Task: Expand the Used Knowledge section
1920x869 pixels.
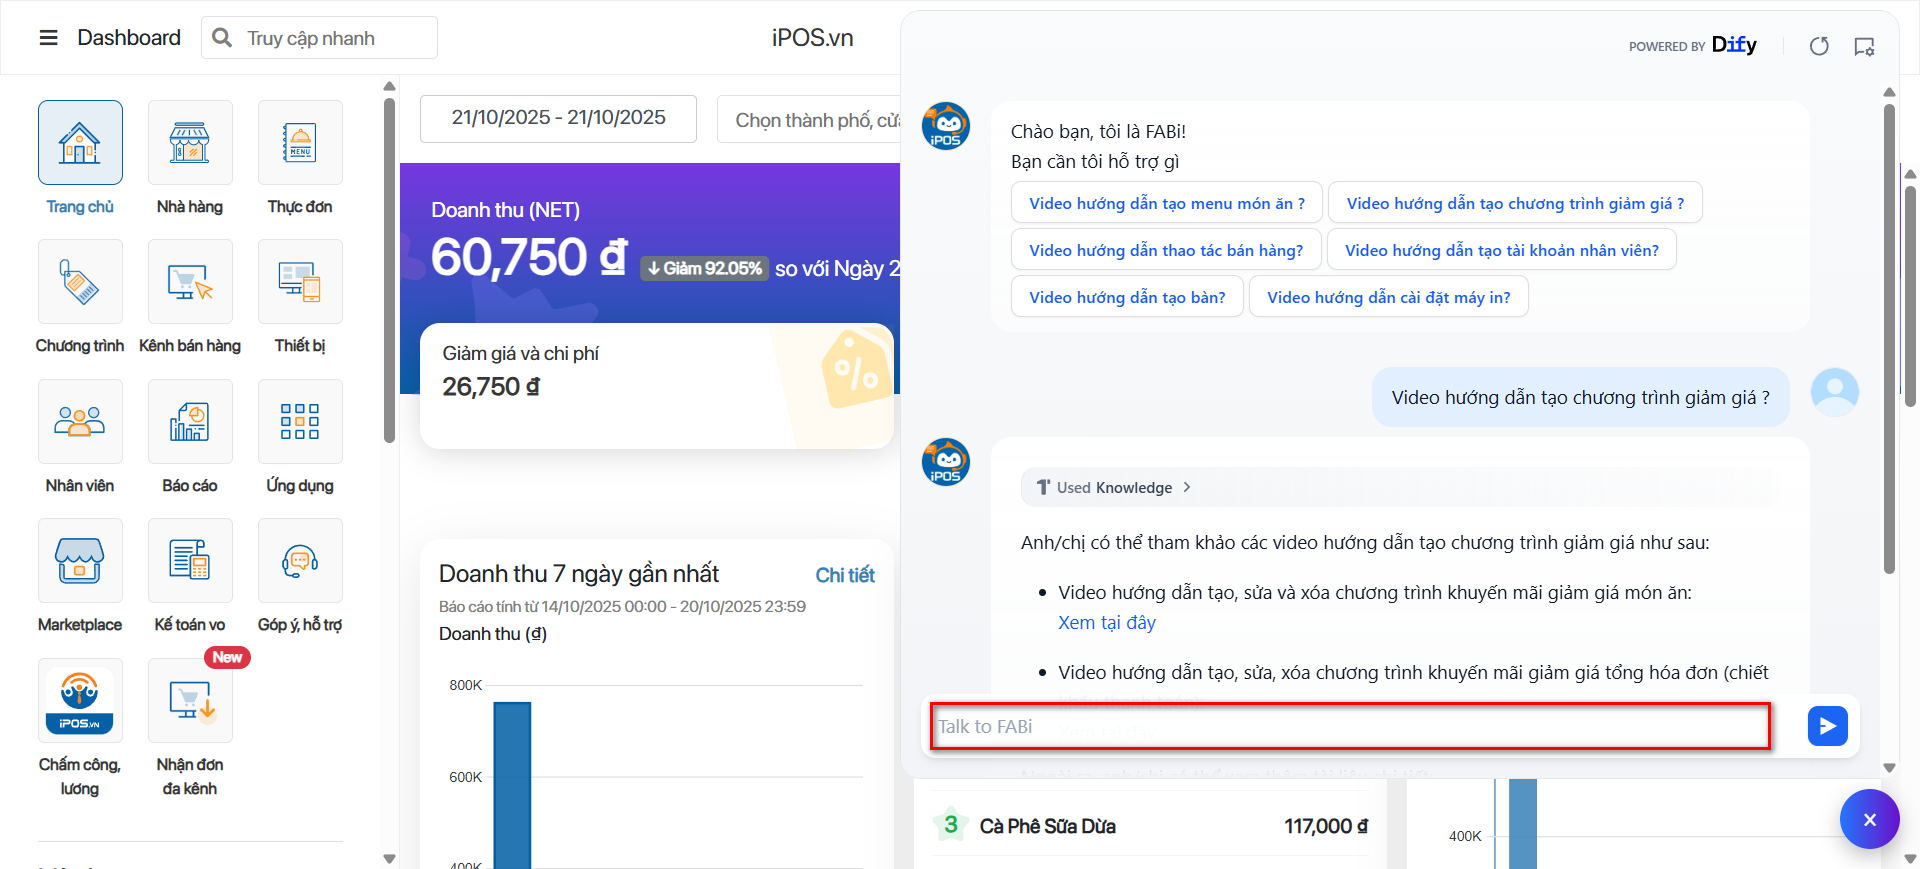Action: pos(1114,488)
